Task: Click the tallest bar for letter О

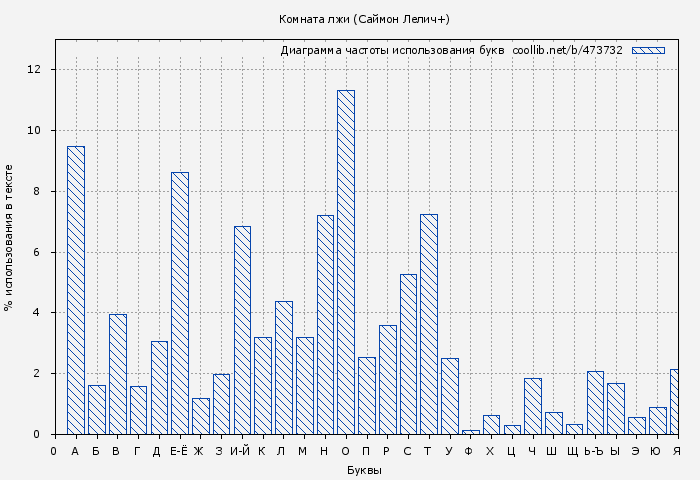Action: point(346,262)
